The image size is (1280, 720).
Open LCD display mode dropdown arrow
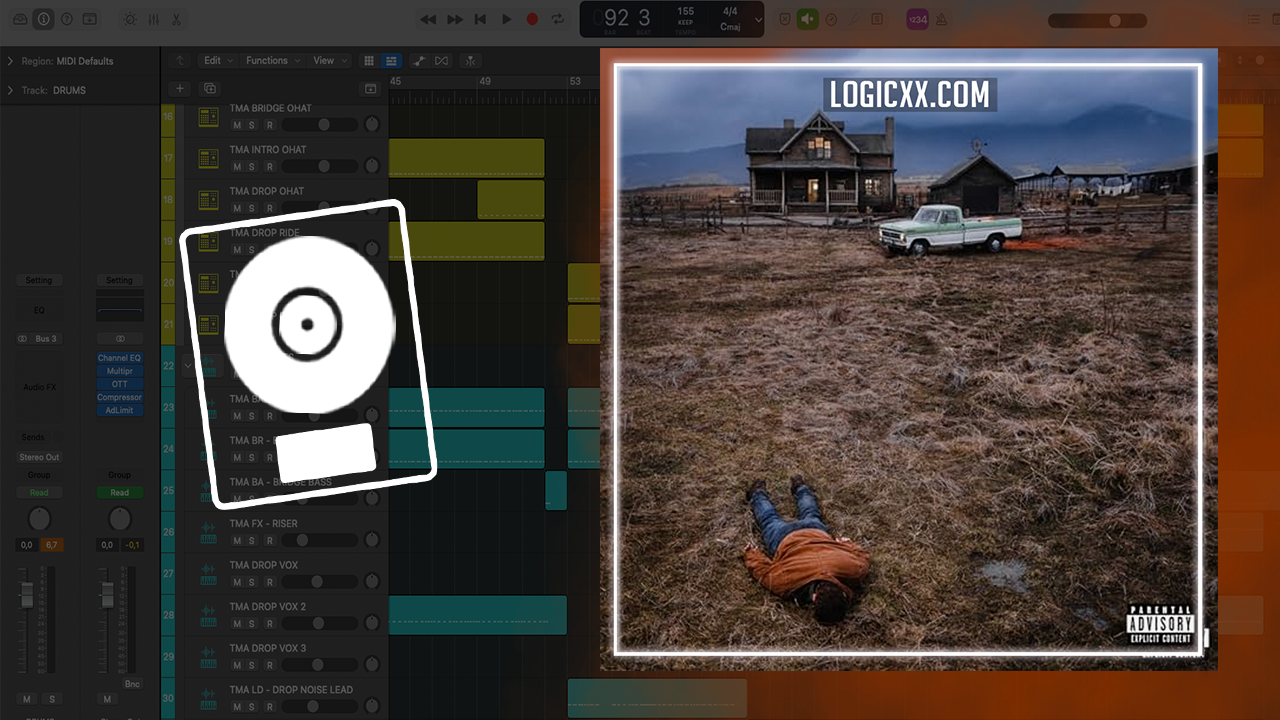coord(759,19)
